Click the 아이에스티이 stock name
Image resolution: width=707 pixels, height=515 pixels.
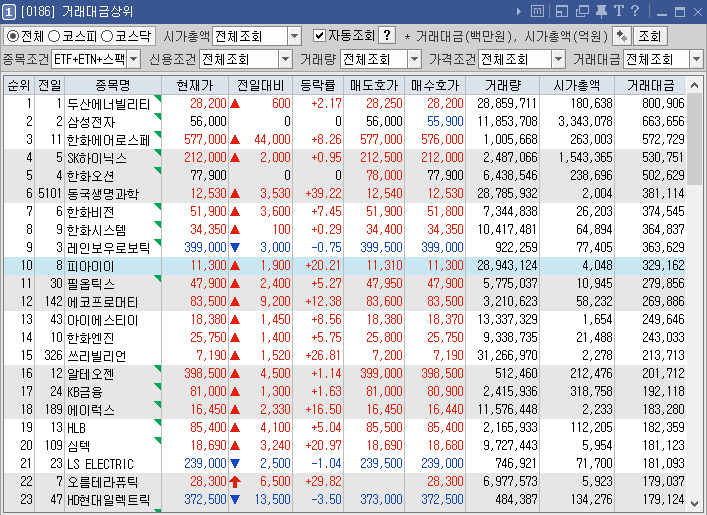102,320
